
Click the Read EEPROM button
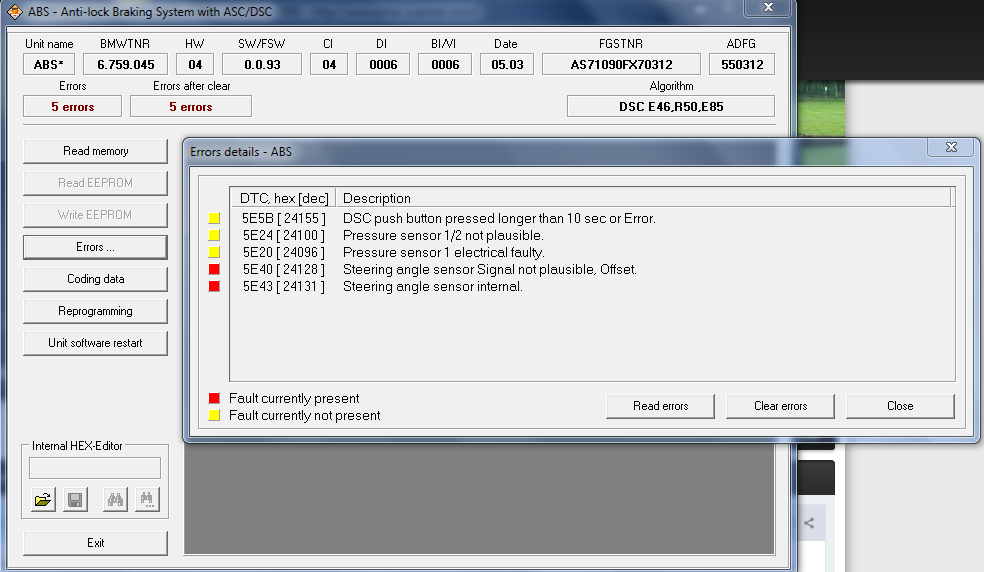pyautogui.click(x=95, y=183)
